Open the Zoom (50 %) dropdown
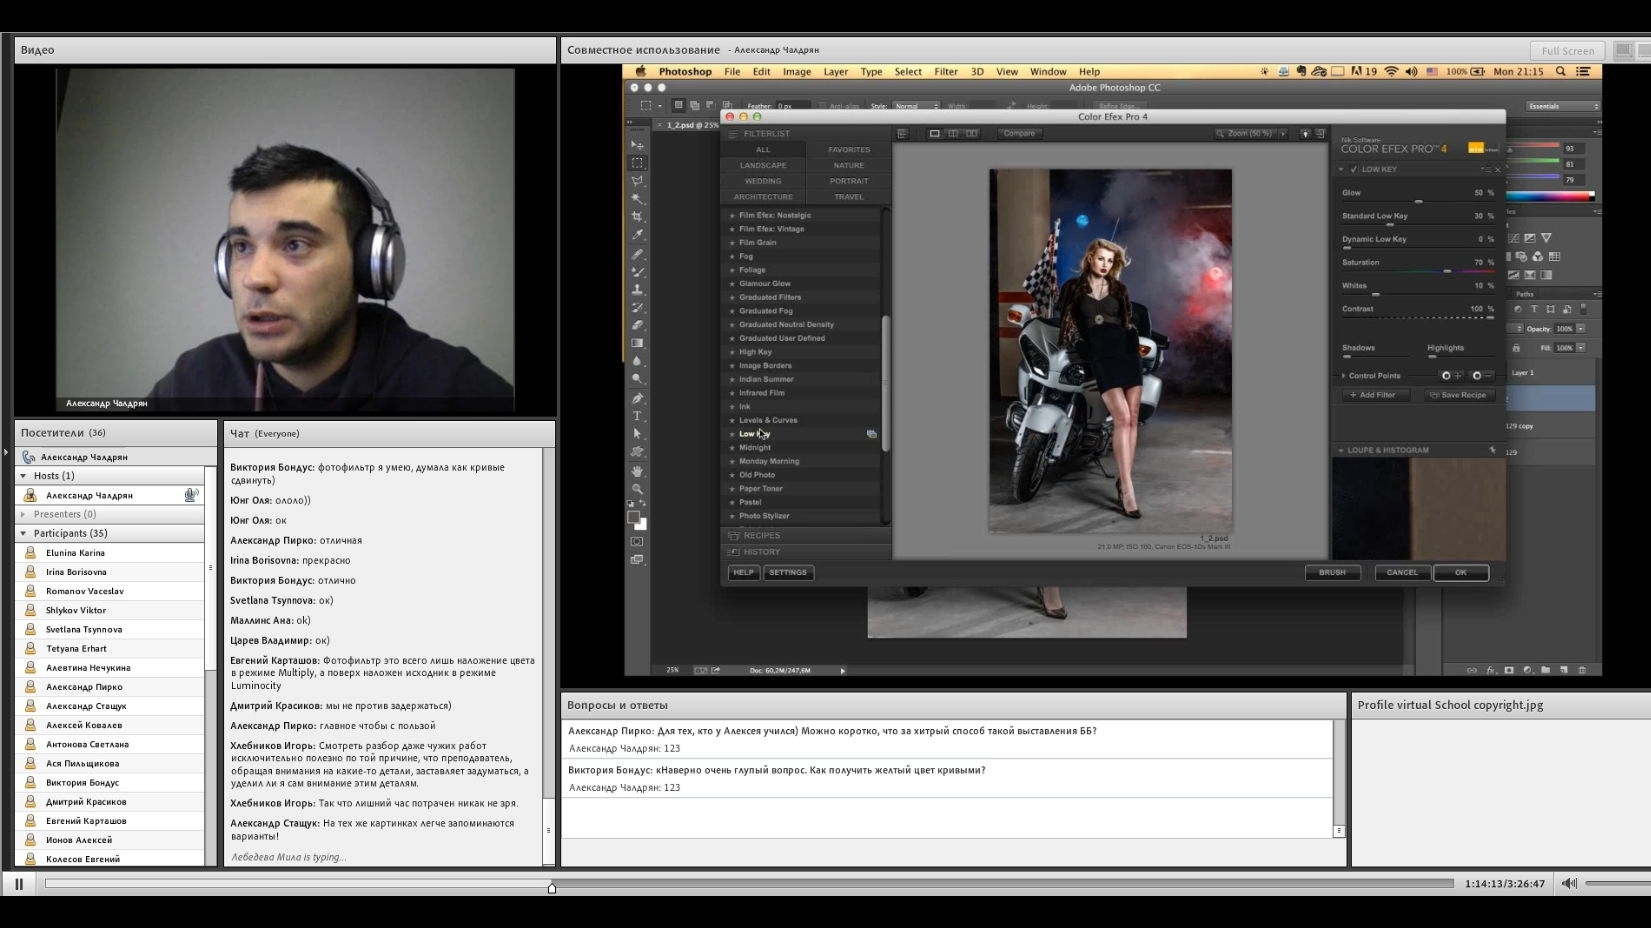 click(x=1251, y=133)
